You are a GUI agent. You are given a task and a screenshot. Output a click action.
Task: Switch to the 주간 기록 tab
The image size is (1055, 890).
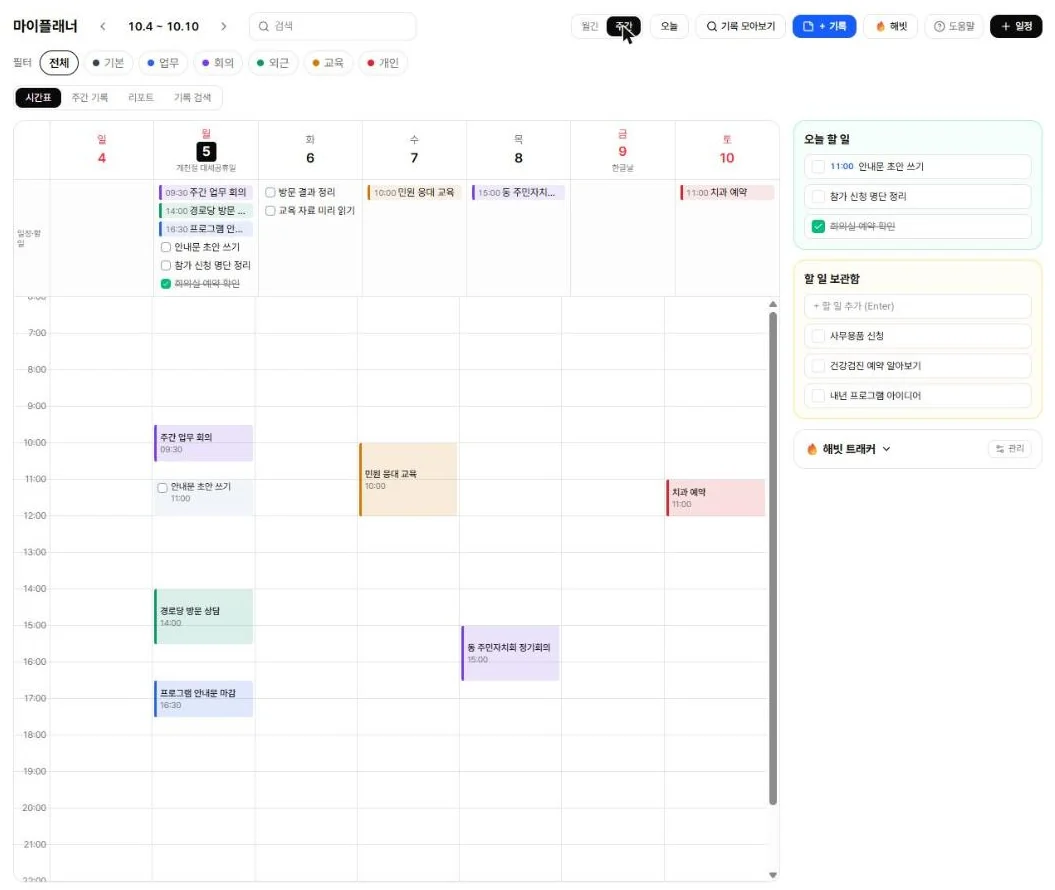[x=89, y=98]
